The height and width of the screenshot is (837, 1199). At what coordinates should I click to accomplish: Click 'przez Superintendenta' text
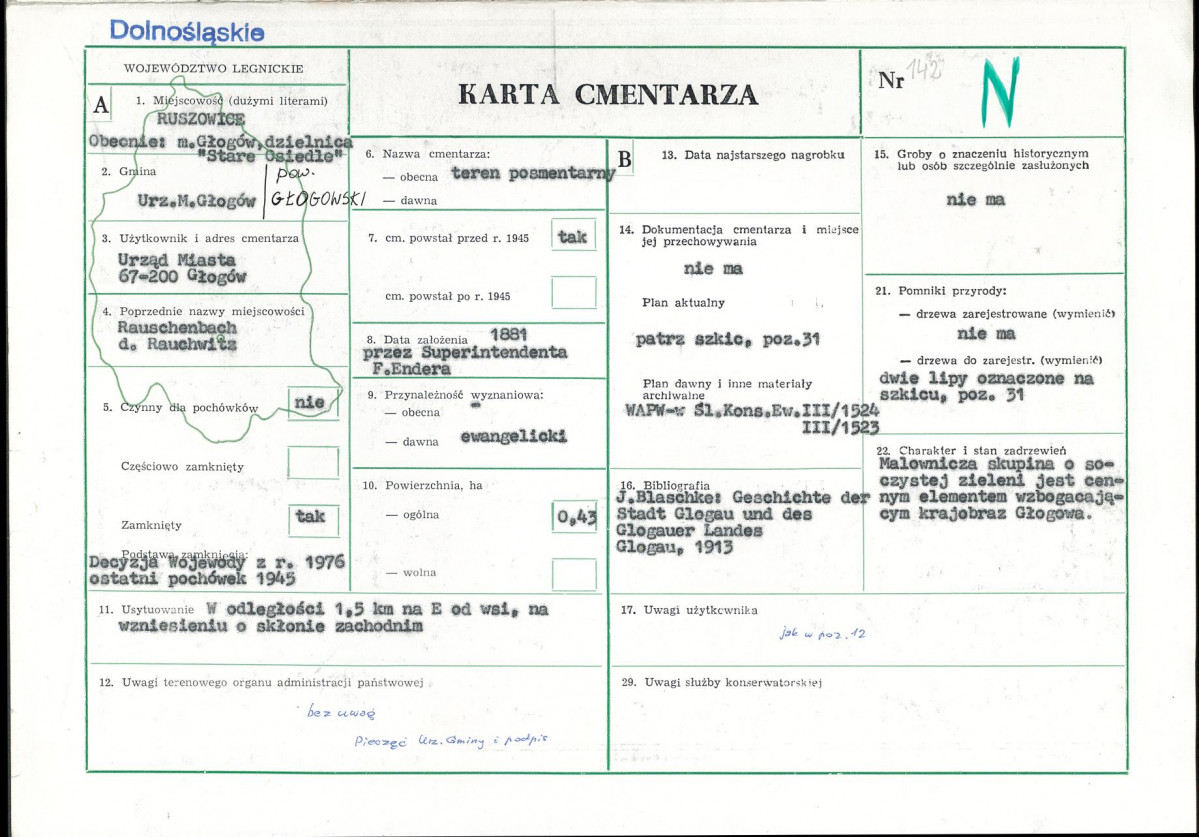465,352
